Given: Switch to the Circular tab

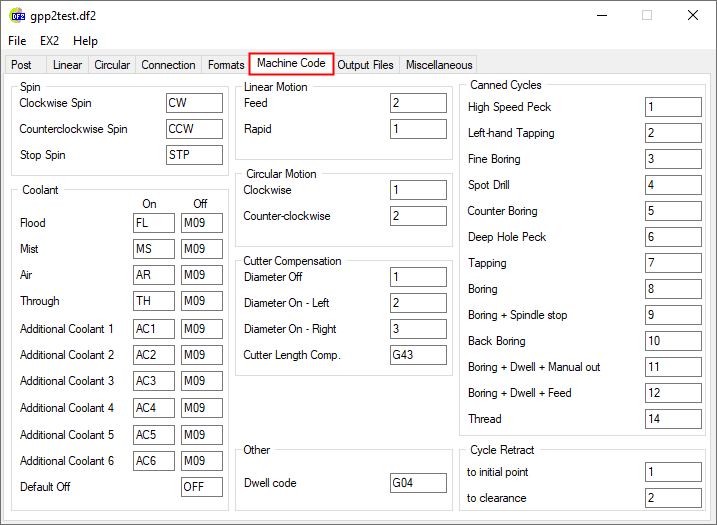Looking at the screenshot, I should 112,65.
